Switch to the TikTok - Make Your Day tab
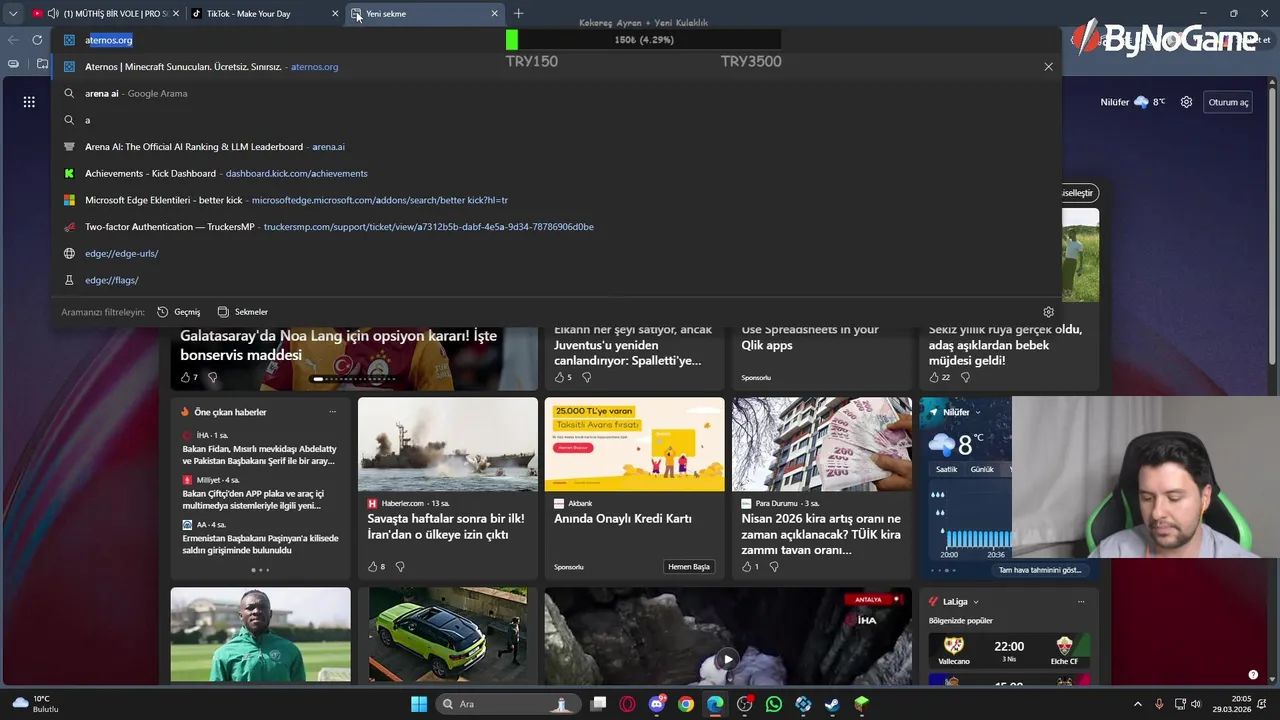This screenshot has height=720, width=1280. coord(265,14)
